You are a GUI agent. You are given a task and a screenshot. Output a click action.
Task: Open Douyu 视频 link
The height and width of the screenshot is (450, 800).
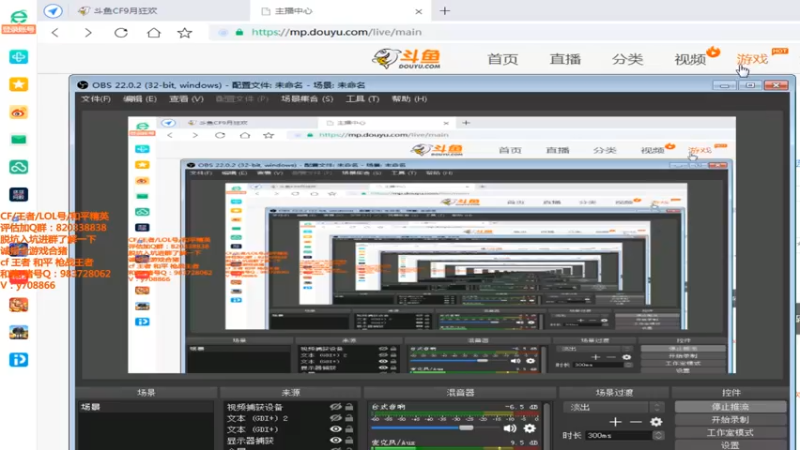pyautogui.click(x=690, y=59)
